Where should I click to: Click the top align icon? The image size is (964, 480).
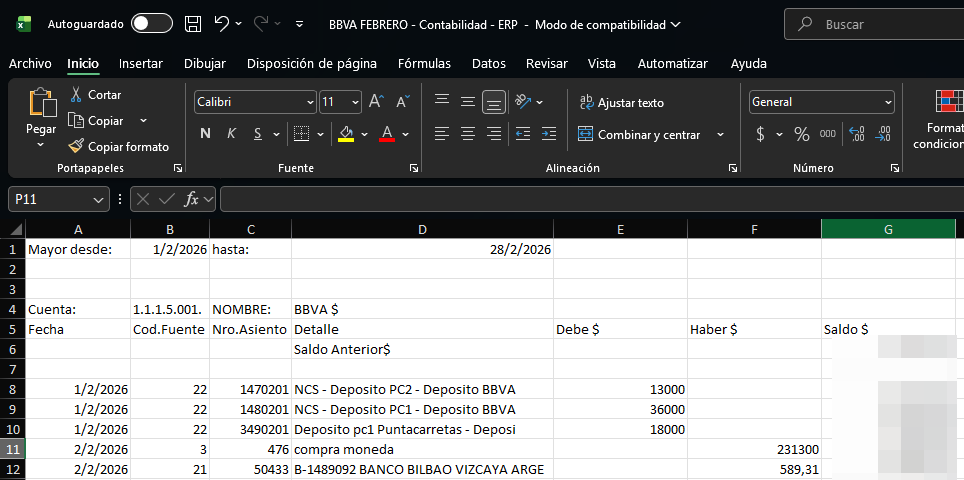(441, 101)
